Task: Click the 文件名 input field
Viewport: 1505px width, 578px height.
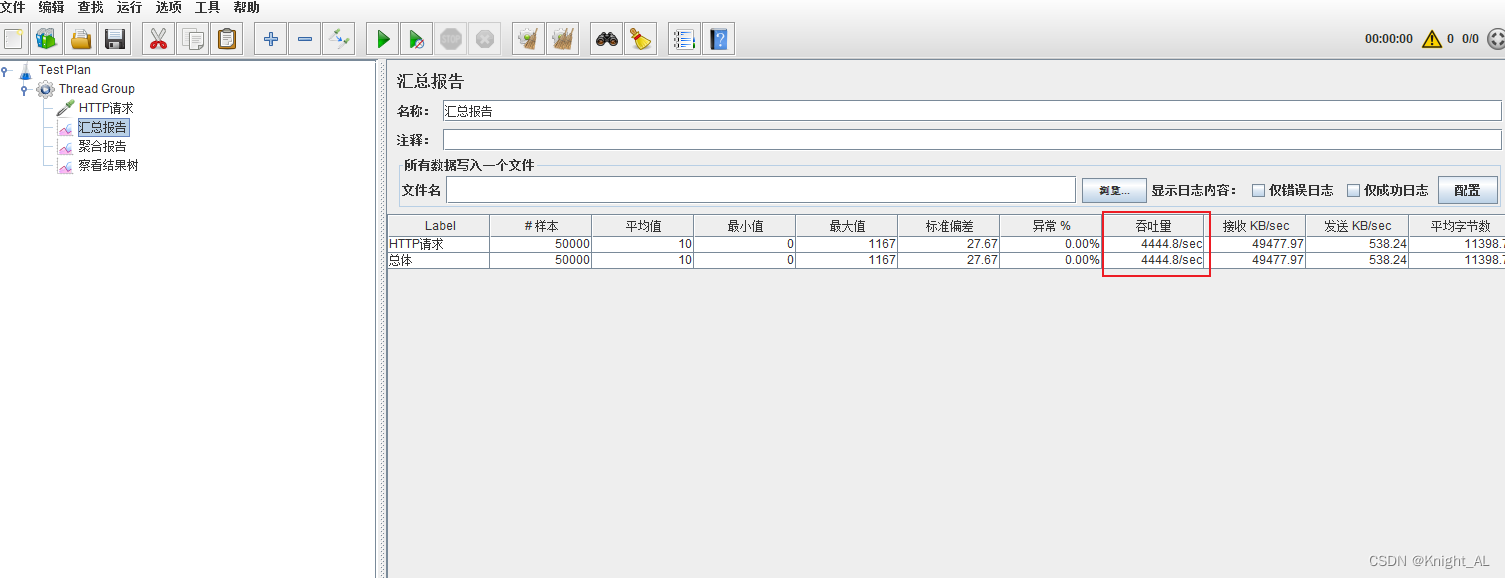Action: [761, 190]
